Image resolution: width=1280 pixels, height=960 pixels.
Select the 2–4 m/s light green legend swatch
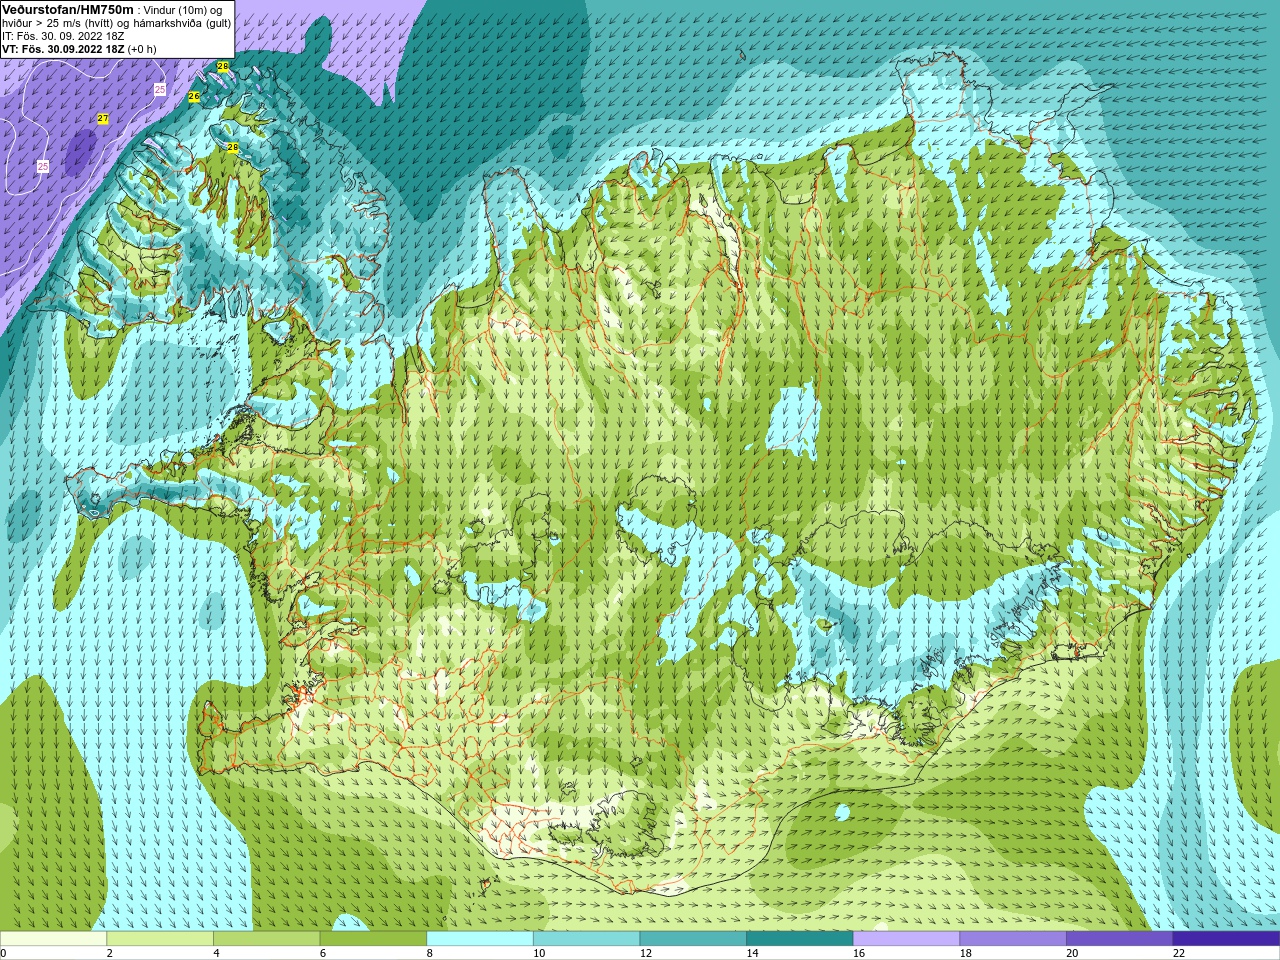pyautogui.click(x=160, y=939)
